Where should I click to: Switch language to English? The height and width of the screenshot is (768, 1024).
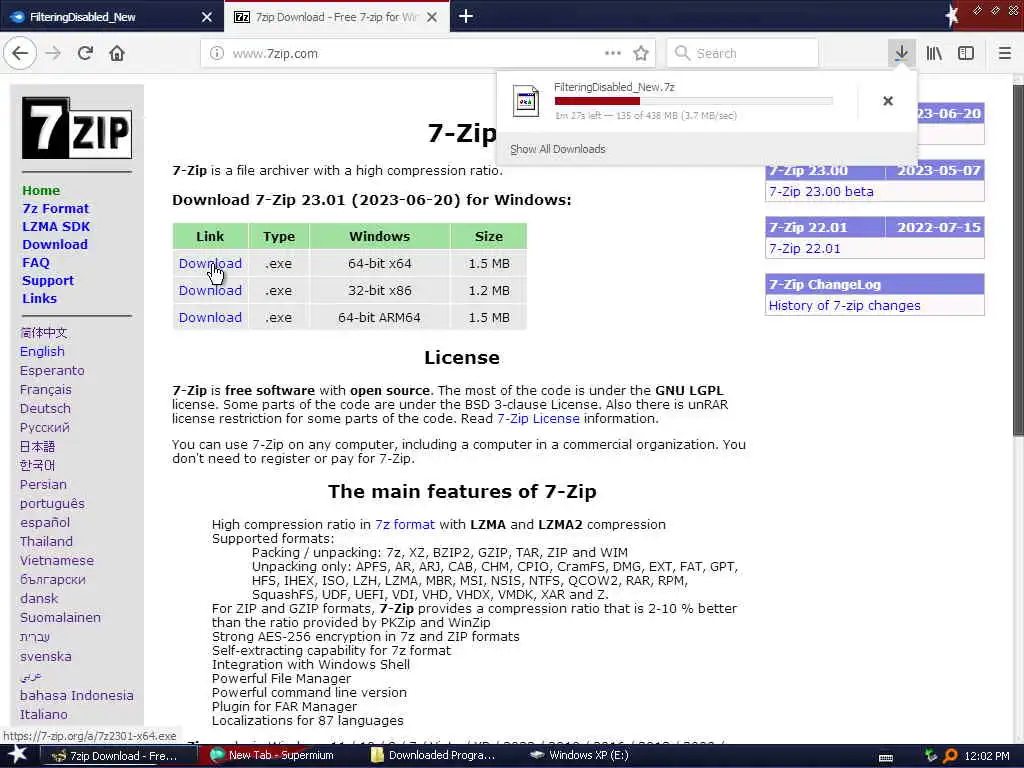42,351
